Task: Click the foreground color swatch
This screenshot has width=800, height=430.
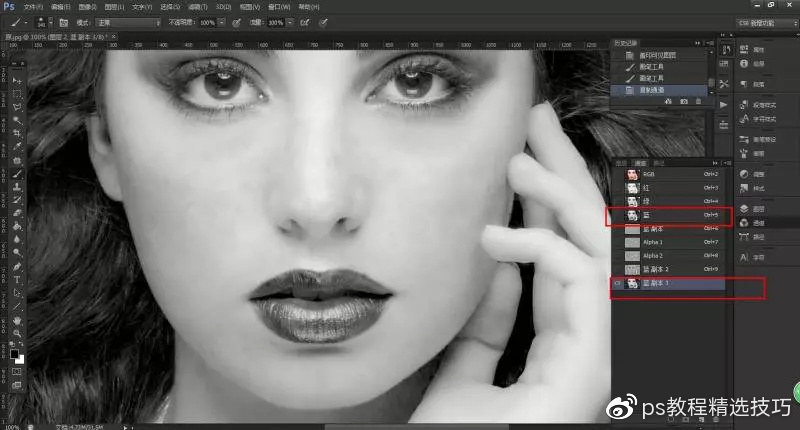Action: (15, 353)
